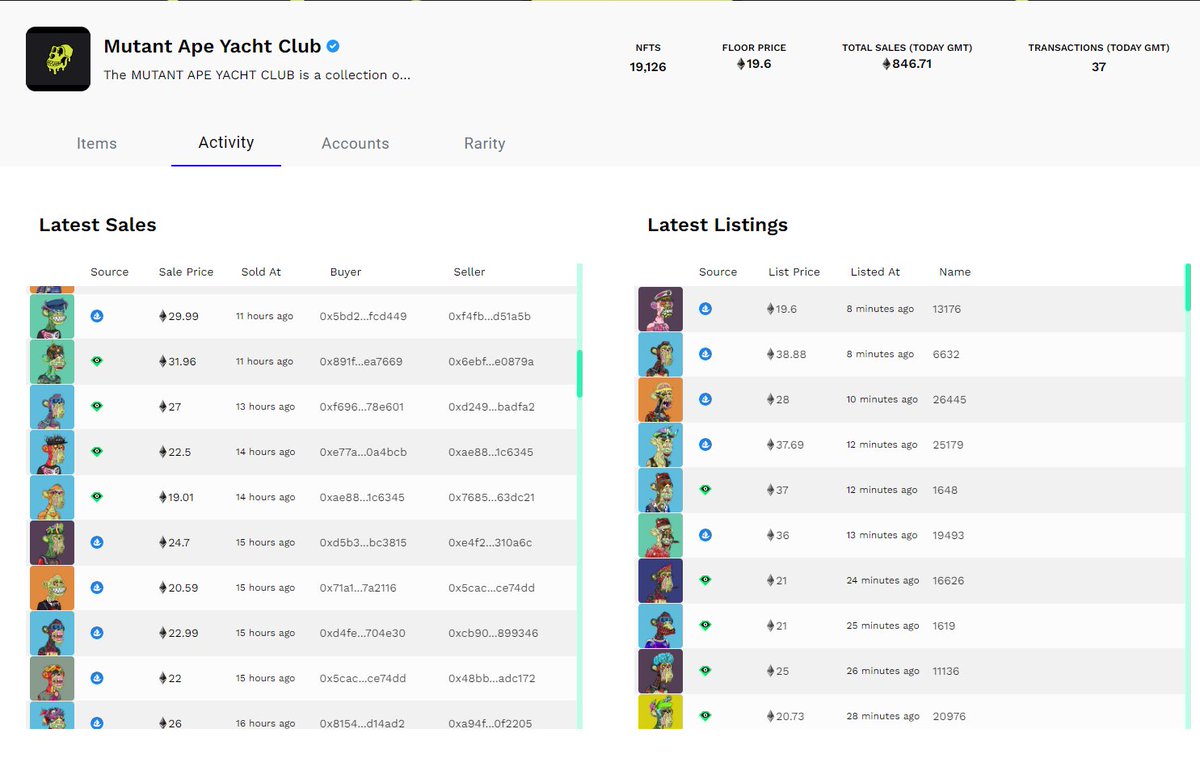The height and width of the screenshot is (771, 1200).
Task: Open thumbnail of listed ape 13176
Action: (x=660, y=309)
